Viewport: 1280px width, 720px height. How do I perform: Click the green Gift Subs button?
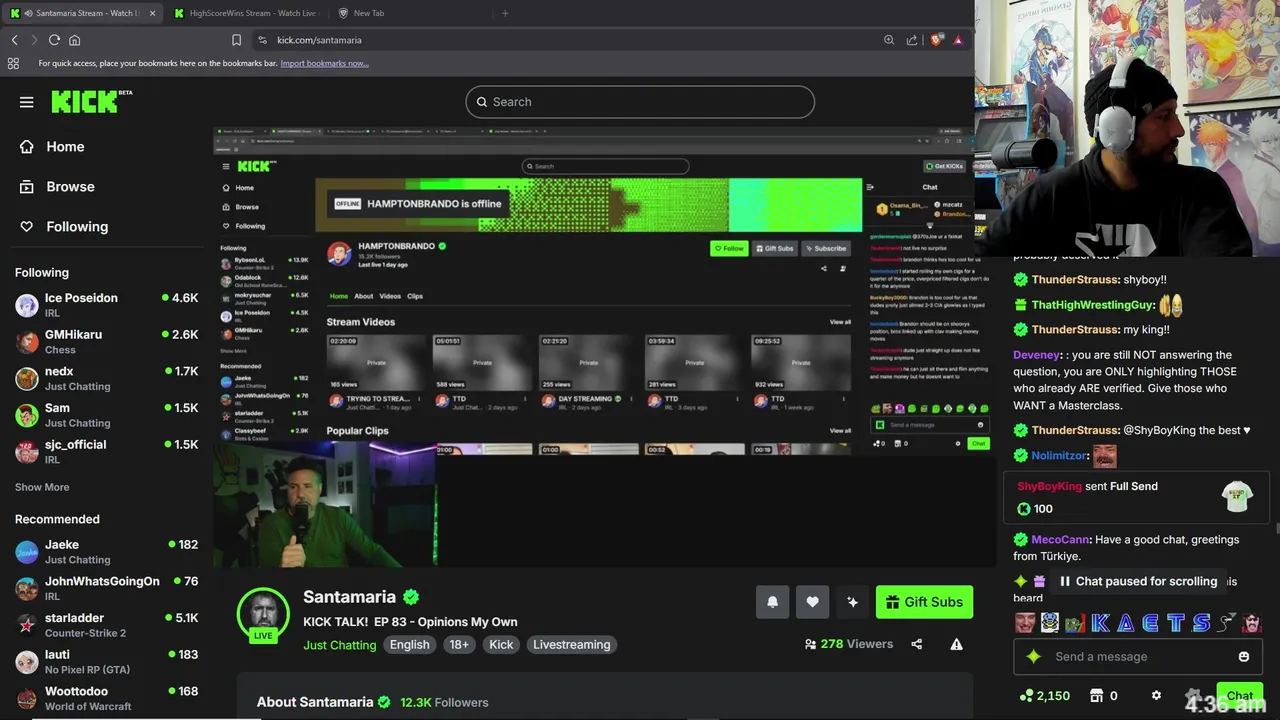coord(924,602)
